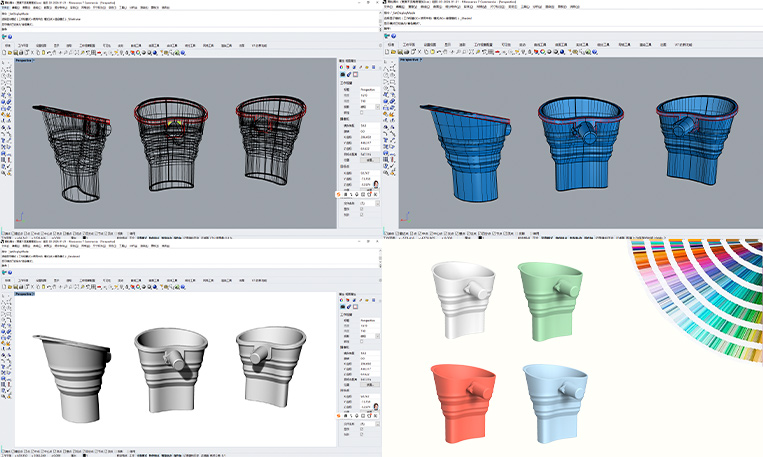The height and width of the screenshot is (457, 763).
Task: Switch to 显示 Display tab, white rendered window
Action: coord(56,280)
